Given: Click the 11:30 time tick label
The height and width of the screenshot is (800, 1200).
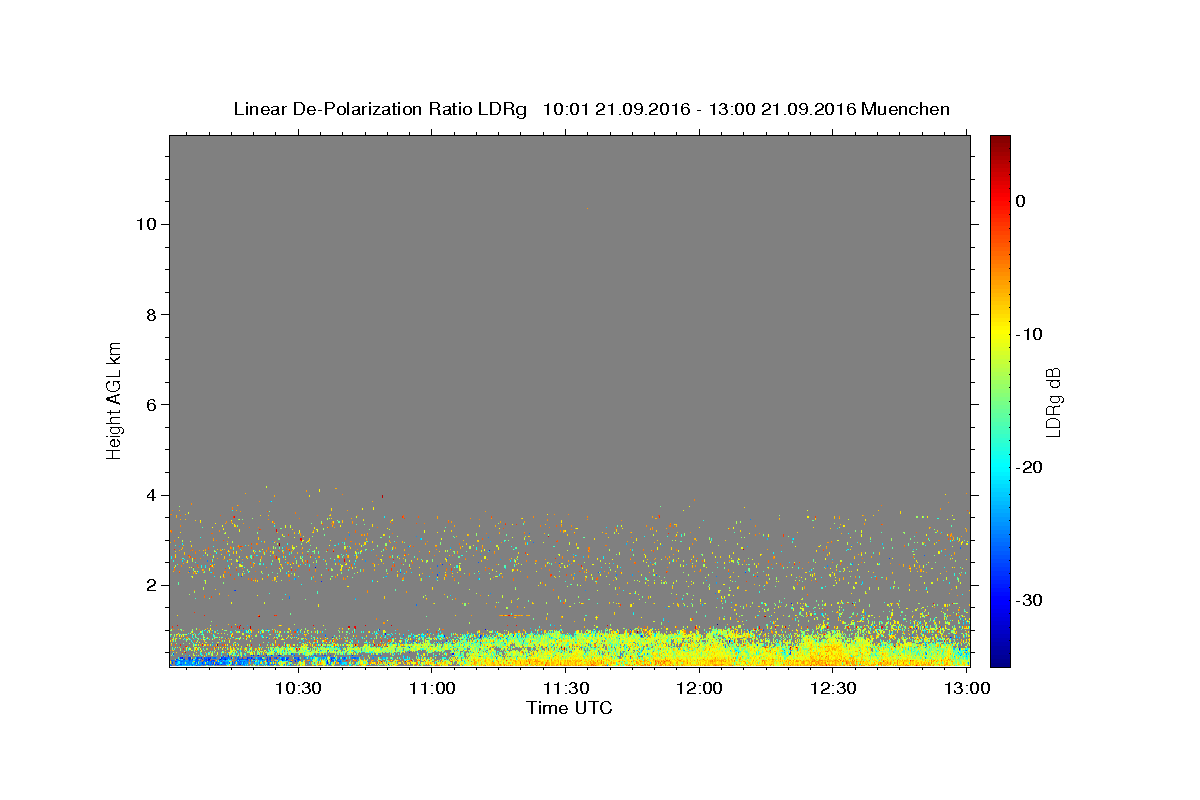Looking at the screenshot, I should (x=566, y=688).
